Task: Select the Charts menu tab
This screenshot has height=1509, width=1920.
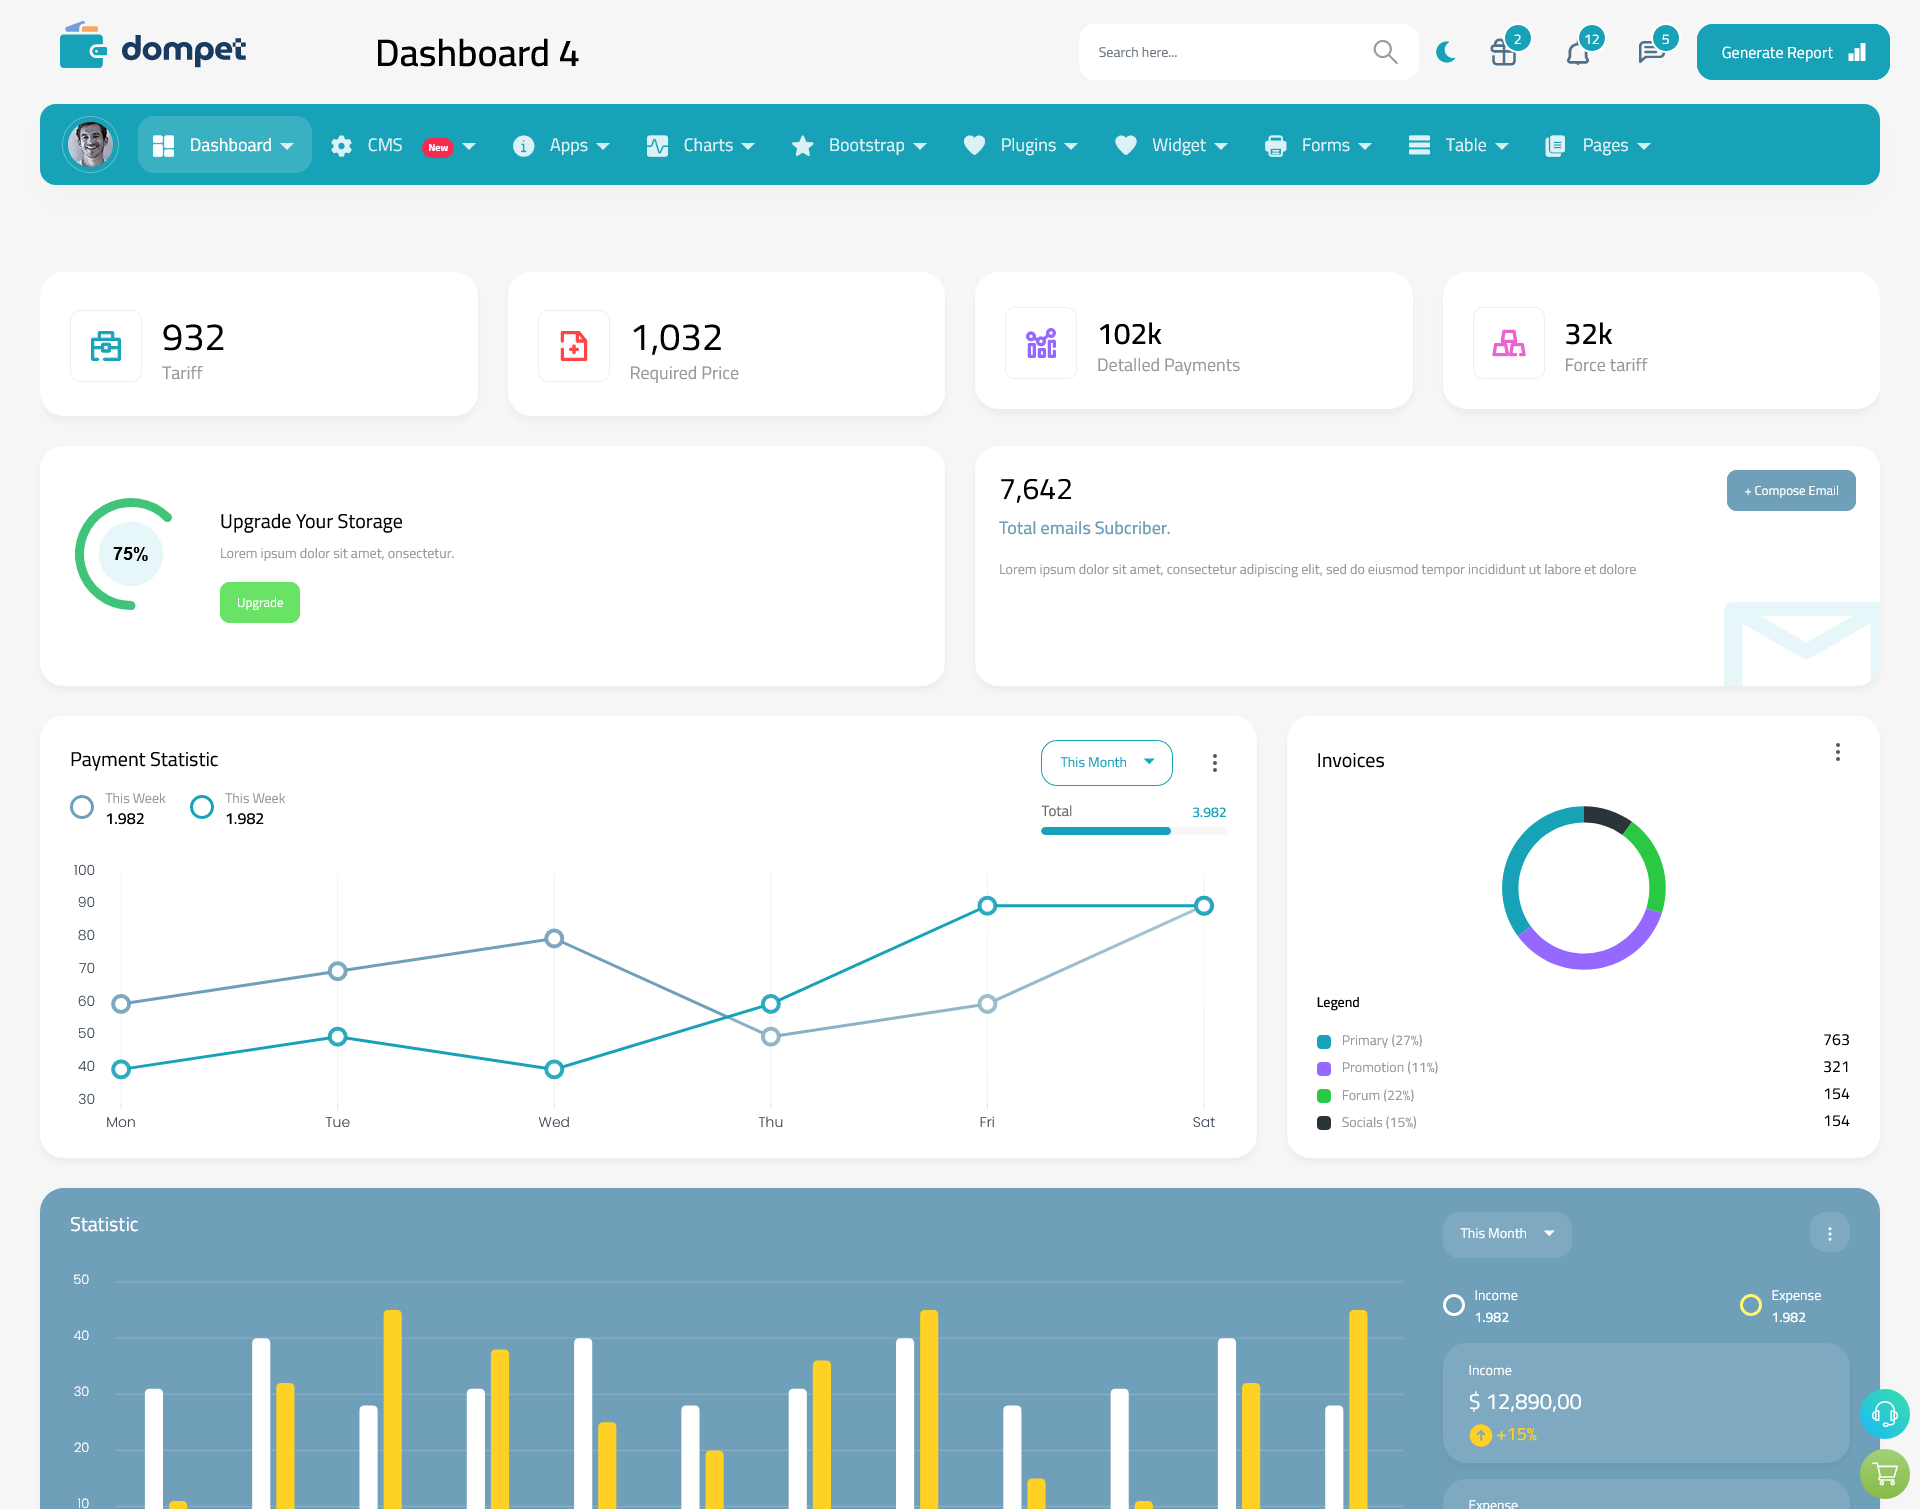Action: click(704, 145)
